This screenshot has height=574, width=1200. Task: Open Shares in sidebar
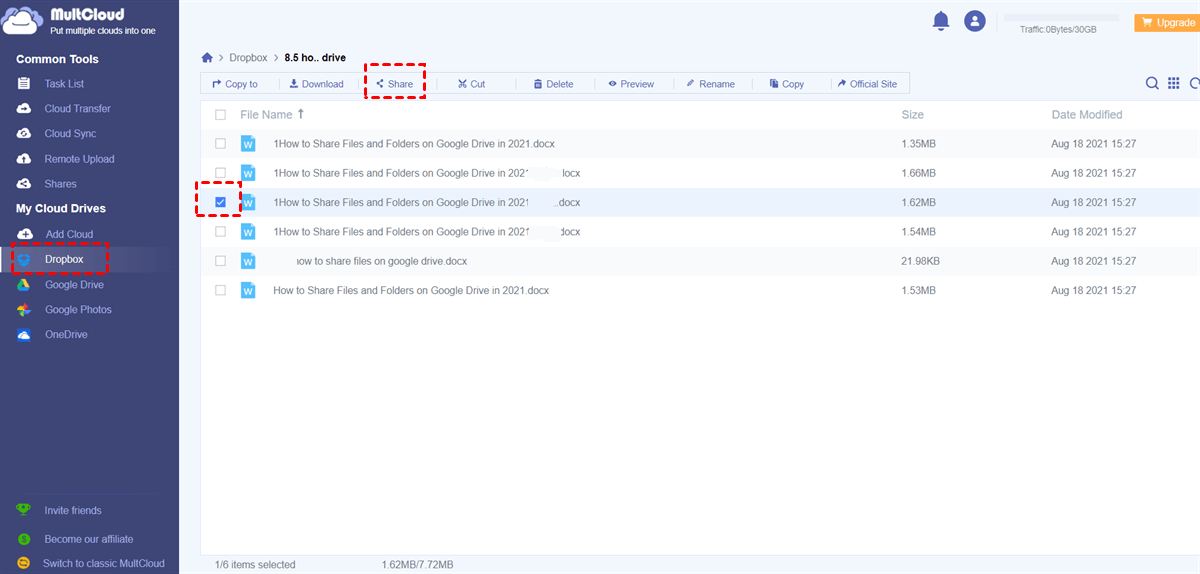coord(60,184)
